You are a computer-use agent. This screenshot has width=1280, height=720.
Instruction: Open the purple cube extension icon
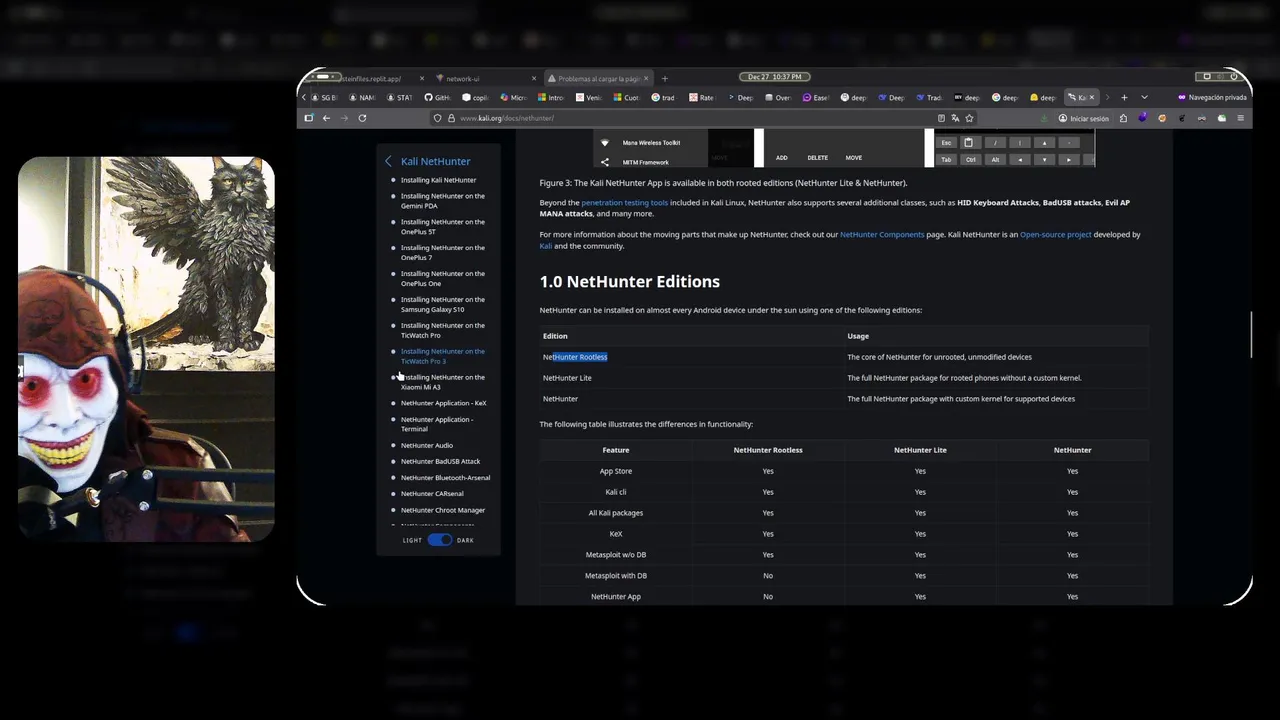(x=1143, y=118)
